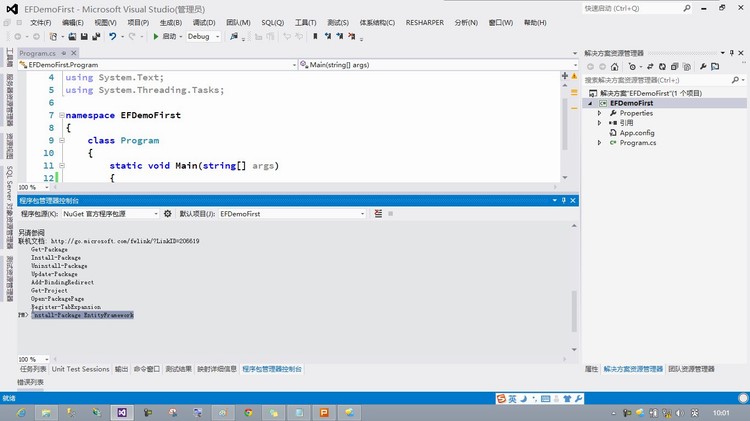
Task: Click the Quick Launch input field
Action: tap(631, 8)
